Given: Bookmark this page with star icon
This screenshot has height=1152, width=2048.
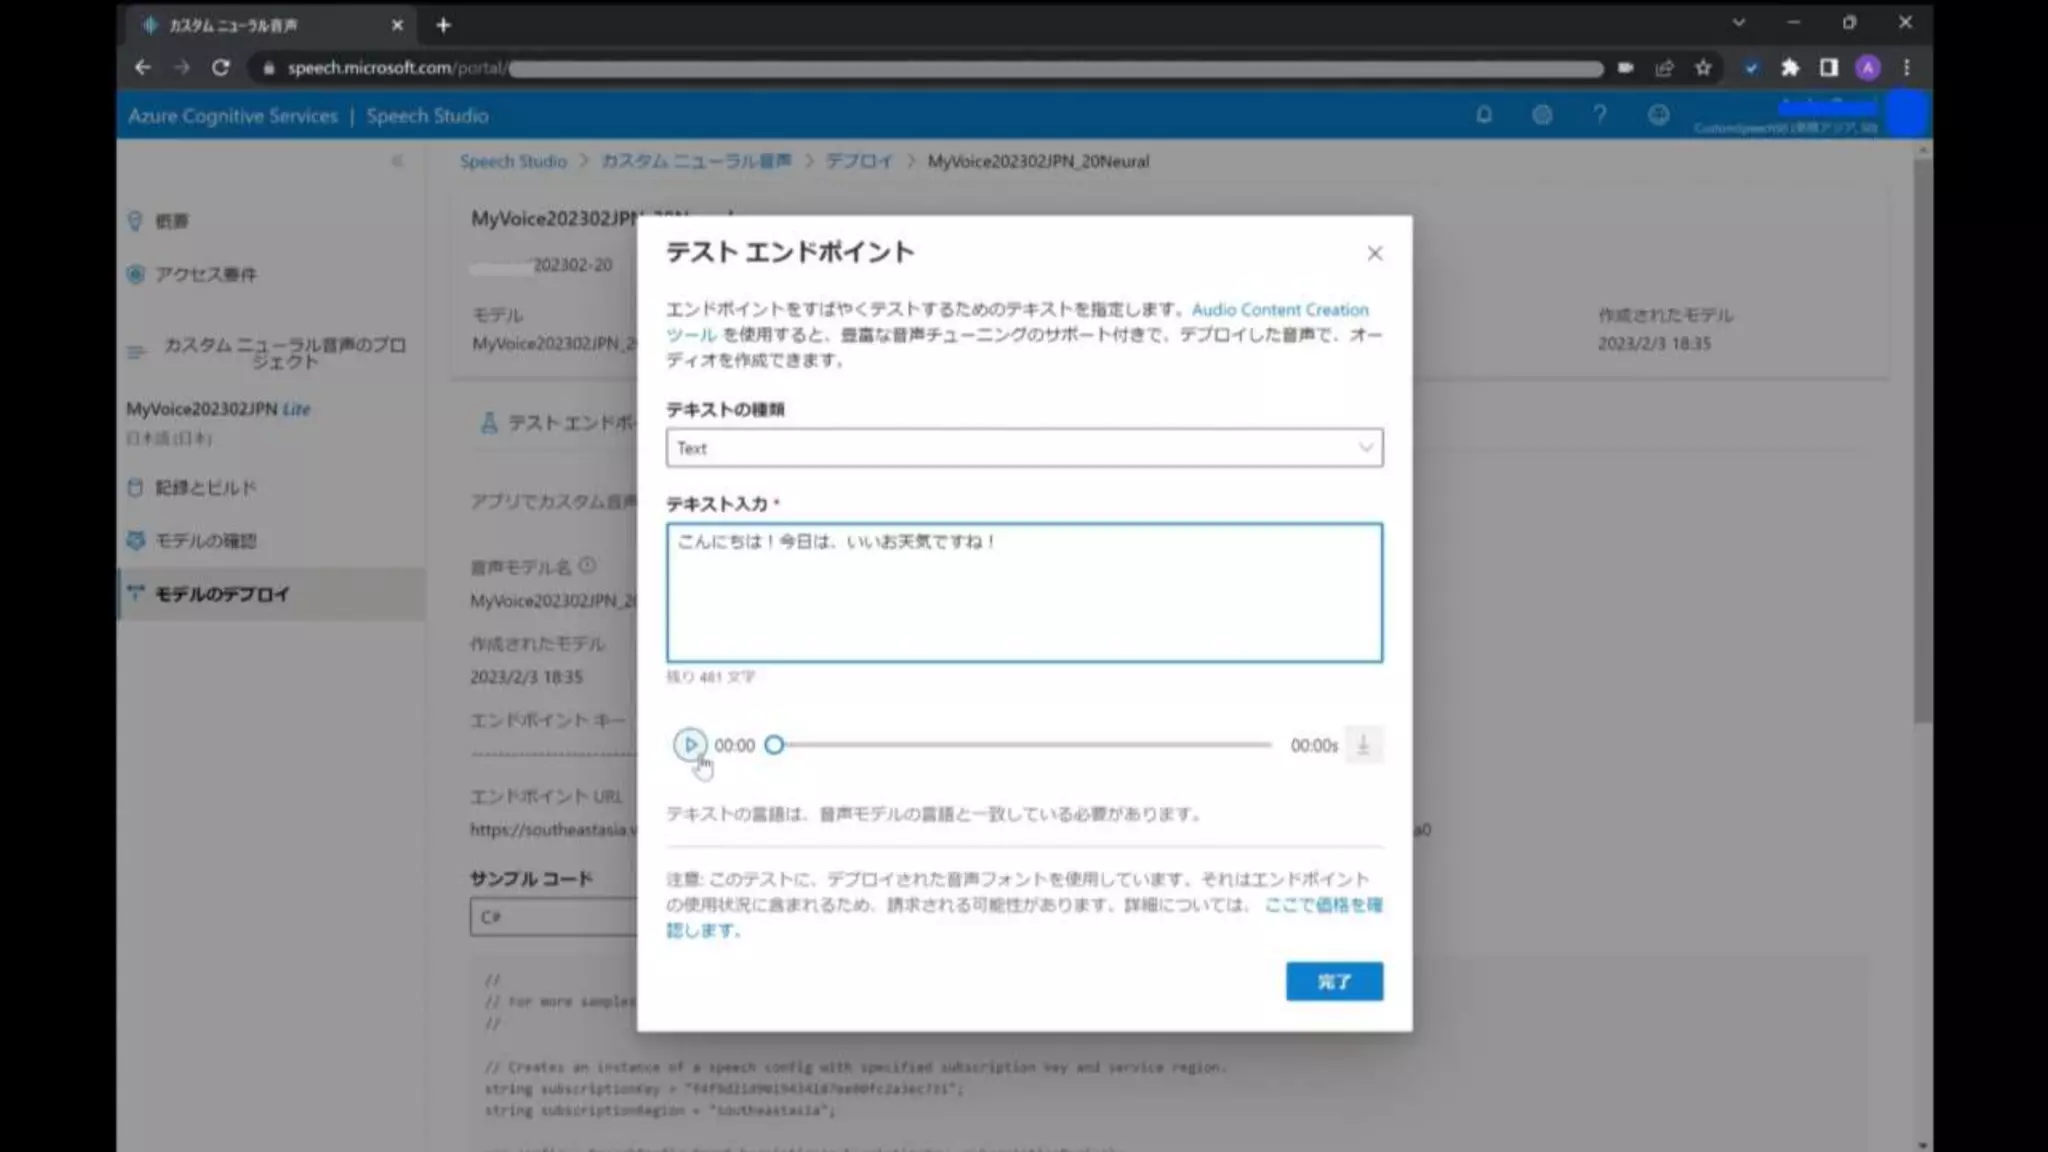Looking at the screenshot, I should [1703, 68].
